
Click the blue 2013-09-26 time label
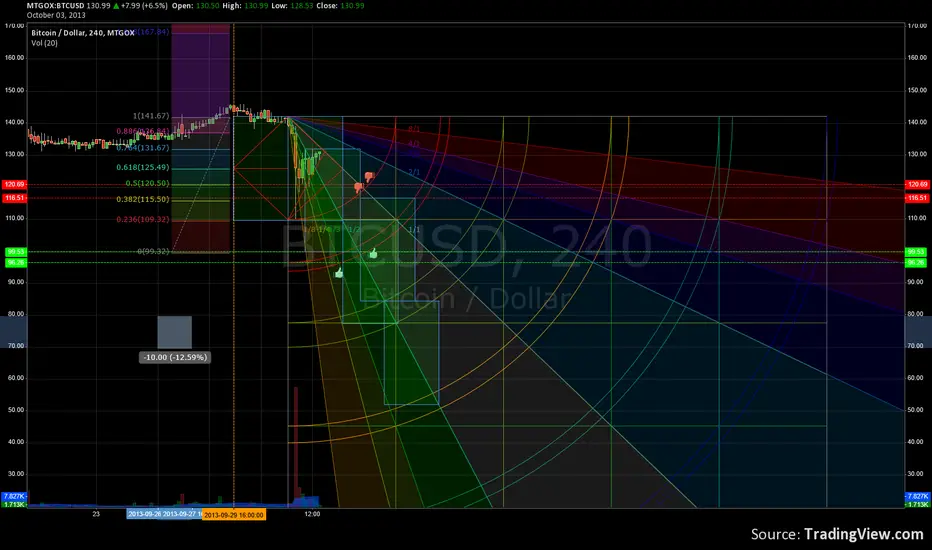pos(144,514)
